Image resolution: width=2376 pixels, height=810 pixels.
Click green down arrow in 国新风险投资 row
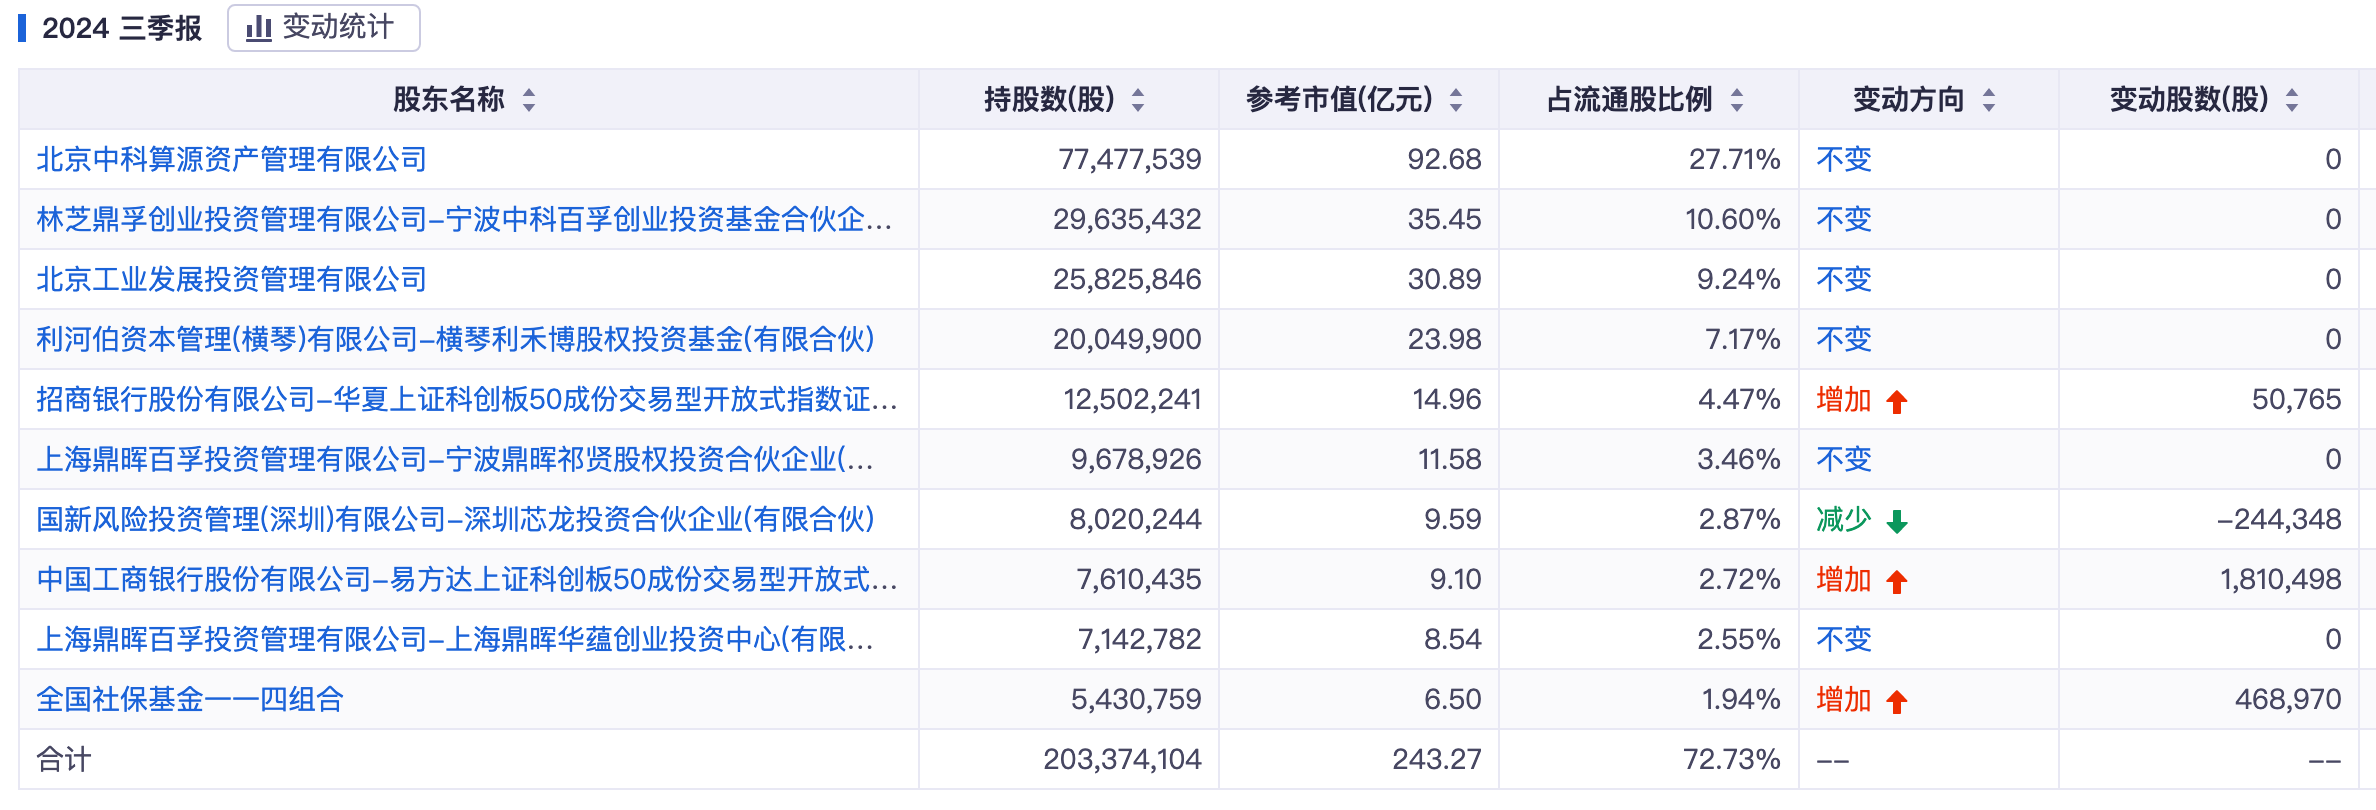[x=1897, y=521]
